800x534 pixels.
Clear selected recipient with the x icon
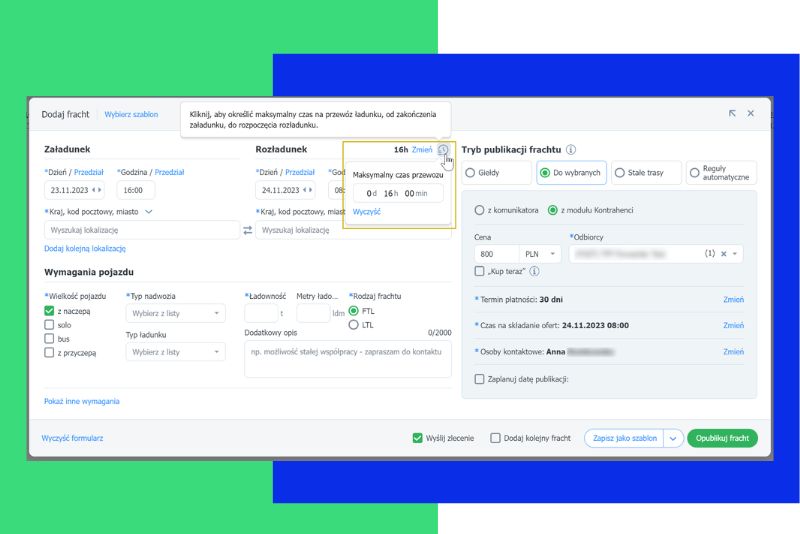724,254
